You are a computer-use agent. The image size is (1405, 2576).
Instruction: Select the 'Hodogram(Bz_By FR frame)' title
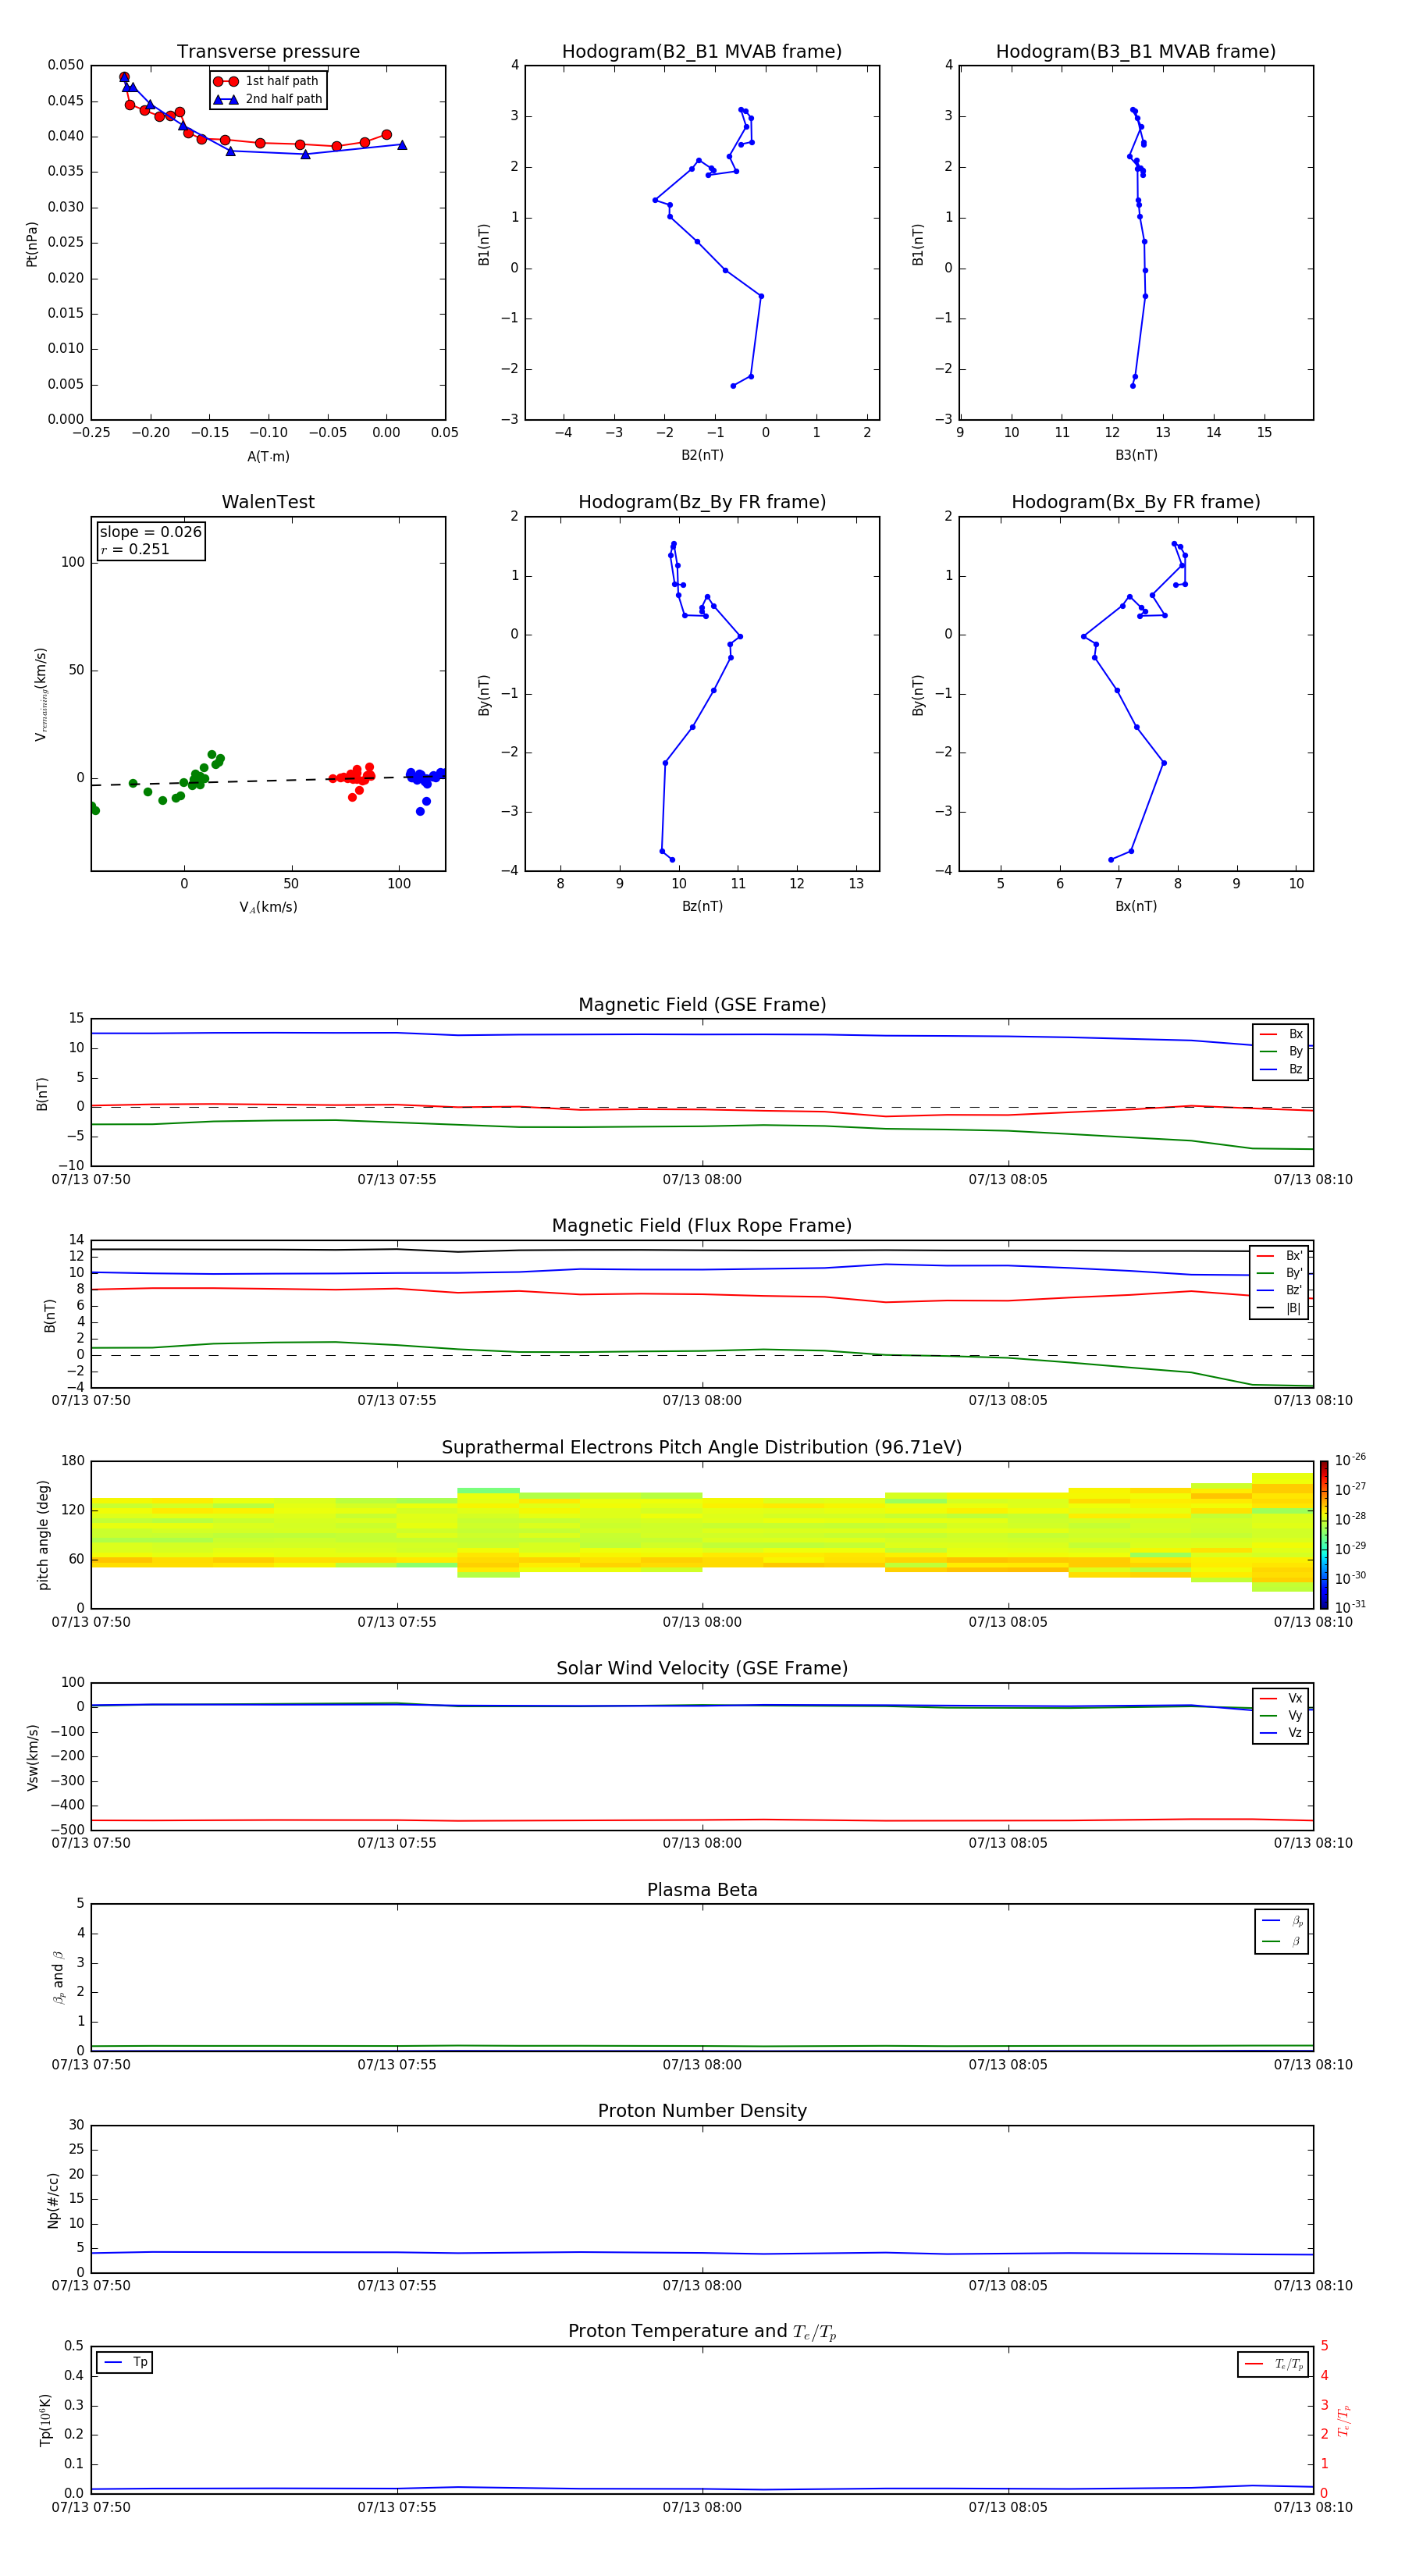coord(702,502)
